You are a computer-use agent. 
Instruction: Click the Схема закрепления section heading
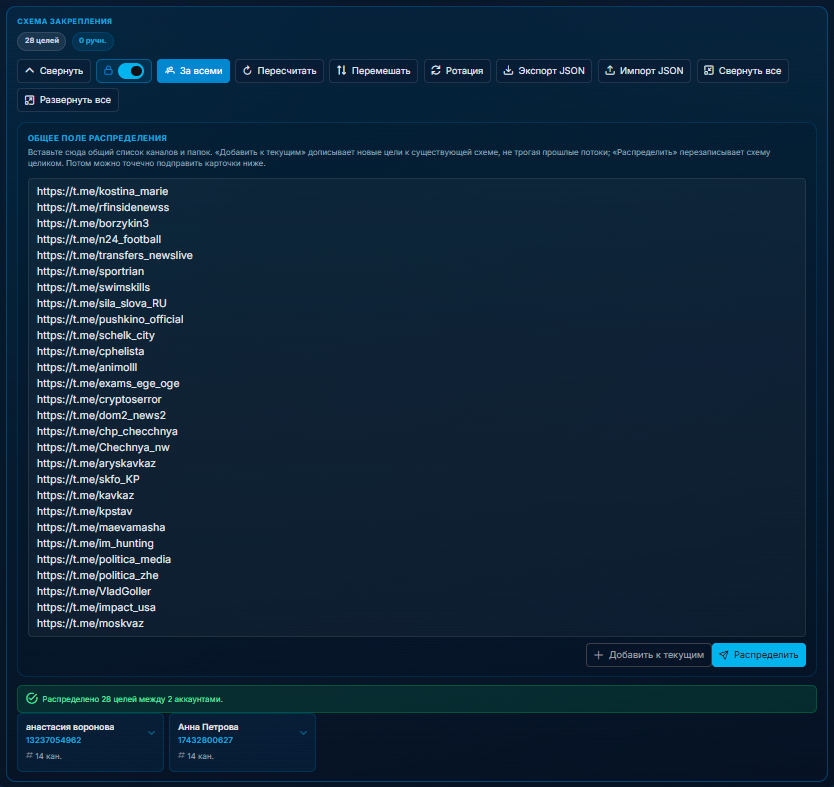(x=64, y=21)
